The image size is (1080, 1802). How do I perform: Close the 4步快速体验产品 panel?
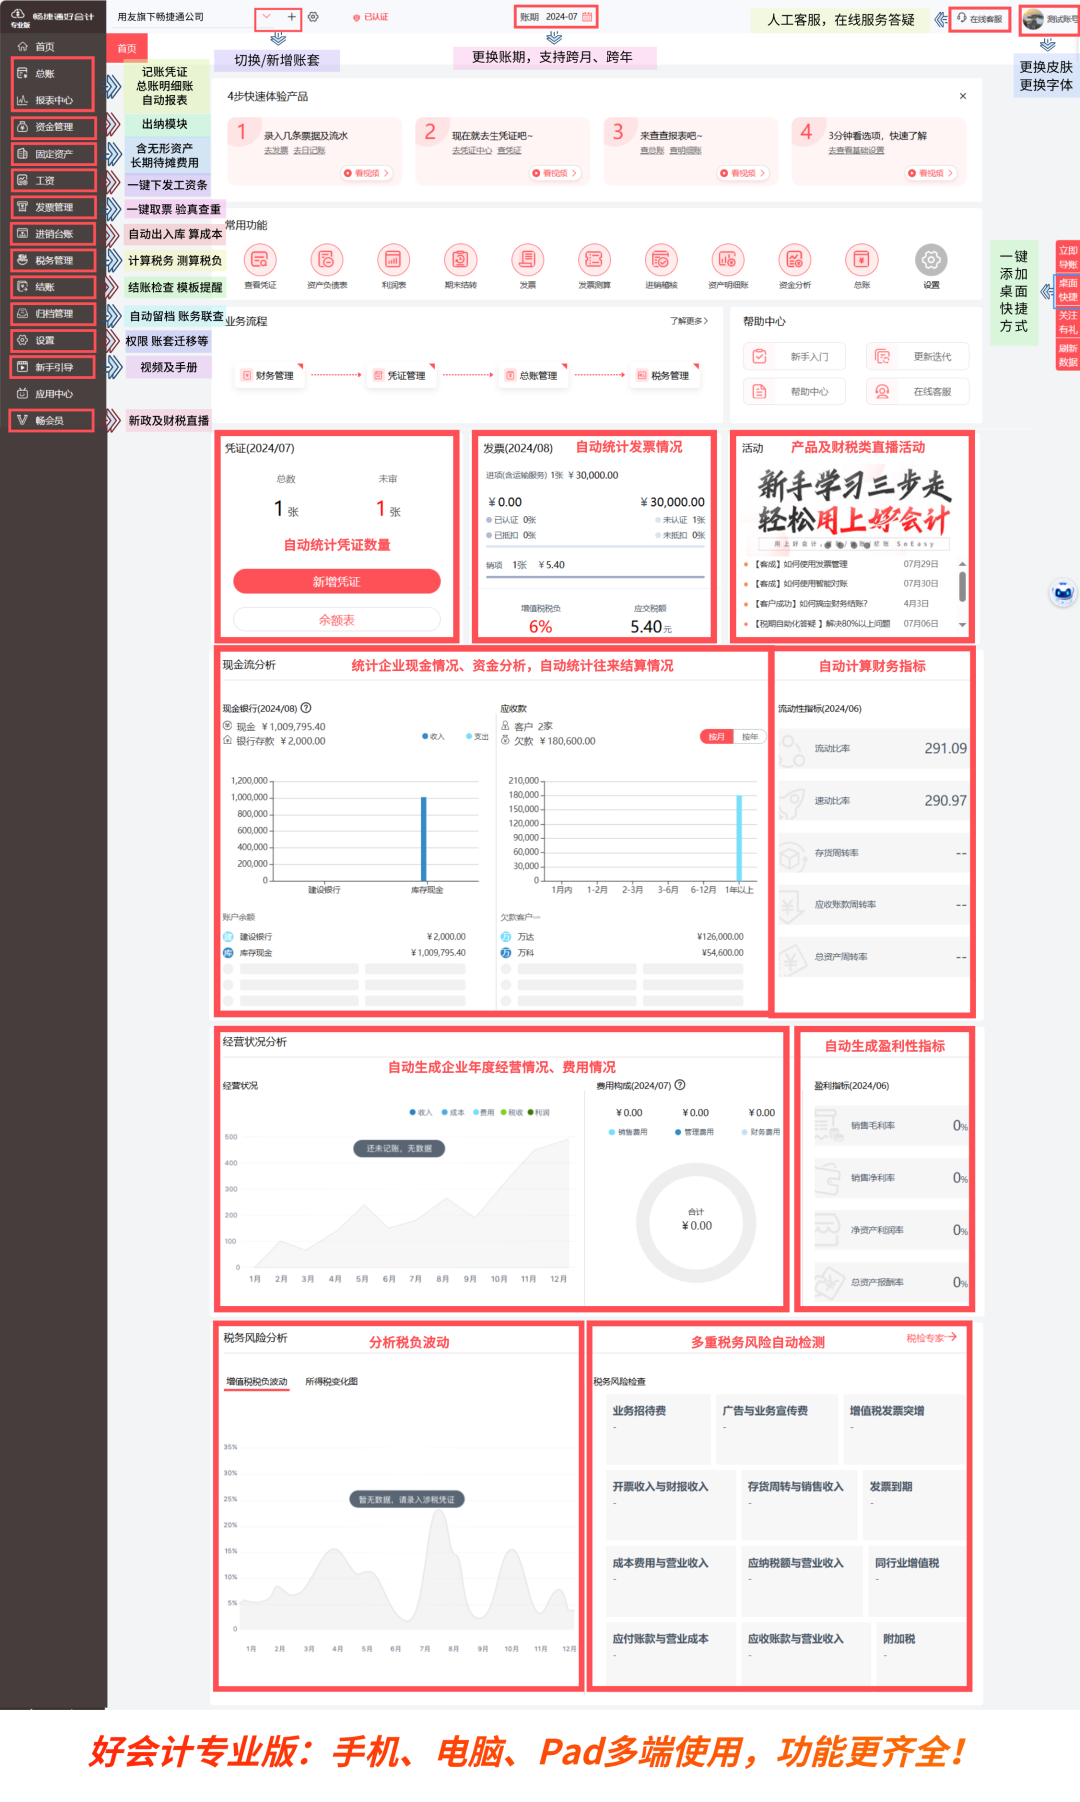click(963, 96)
